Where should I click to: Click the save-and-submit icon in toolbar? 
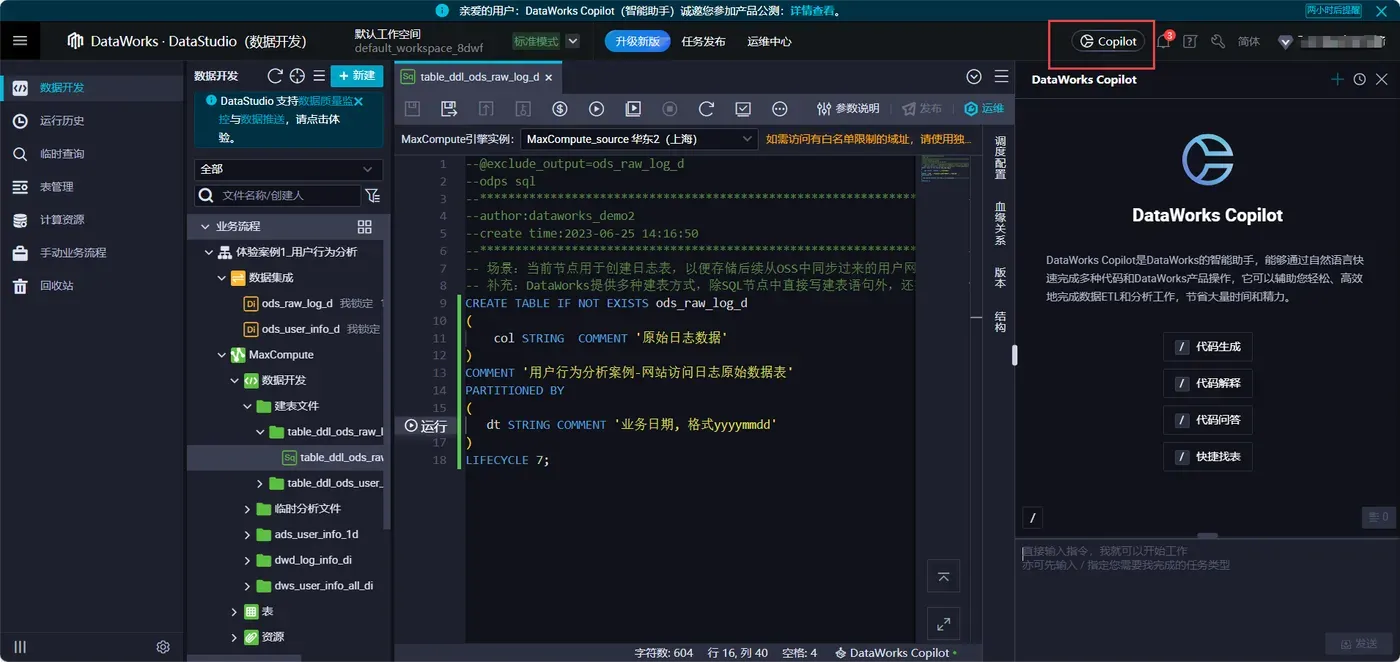tap(449, 108)
